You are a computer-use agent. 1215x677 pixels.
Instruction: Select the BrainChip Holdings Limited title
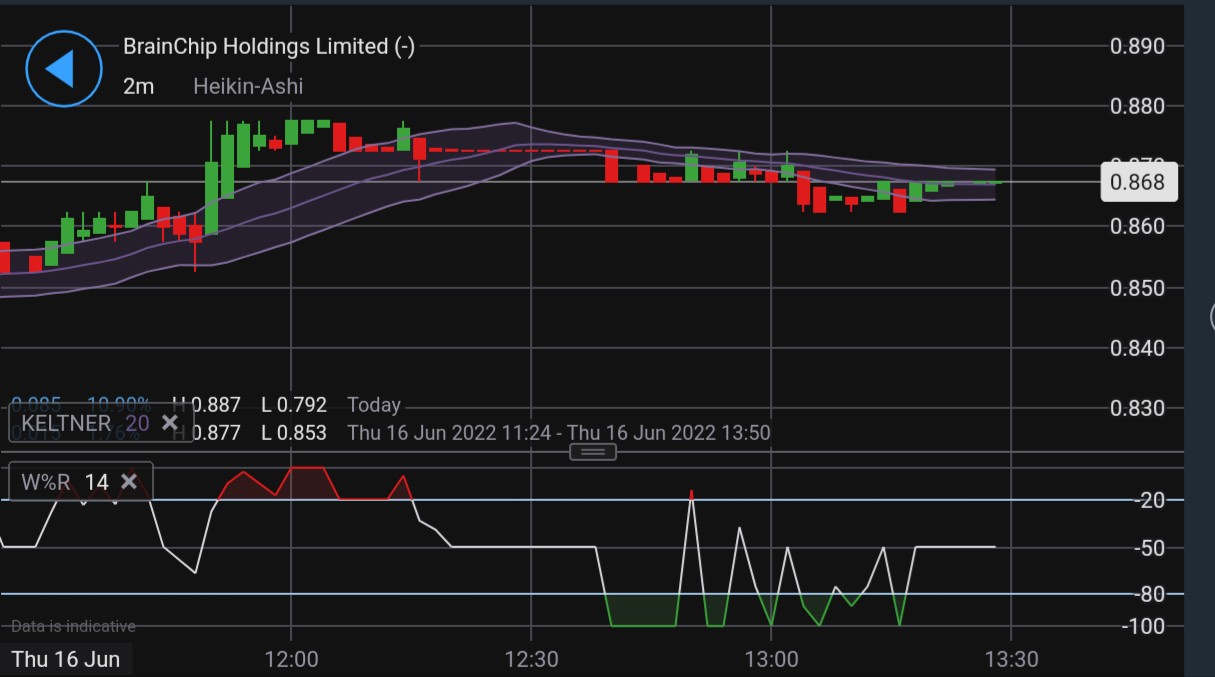pos(269,46)
